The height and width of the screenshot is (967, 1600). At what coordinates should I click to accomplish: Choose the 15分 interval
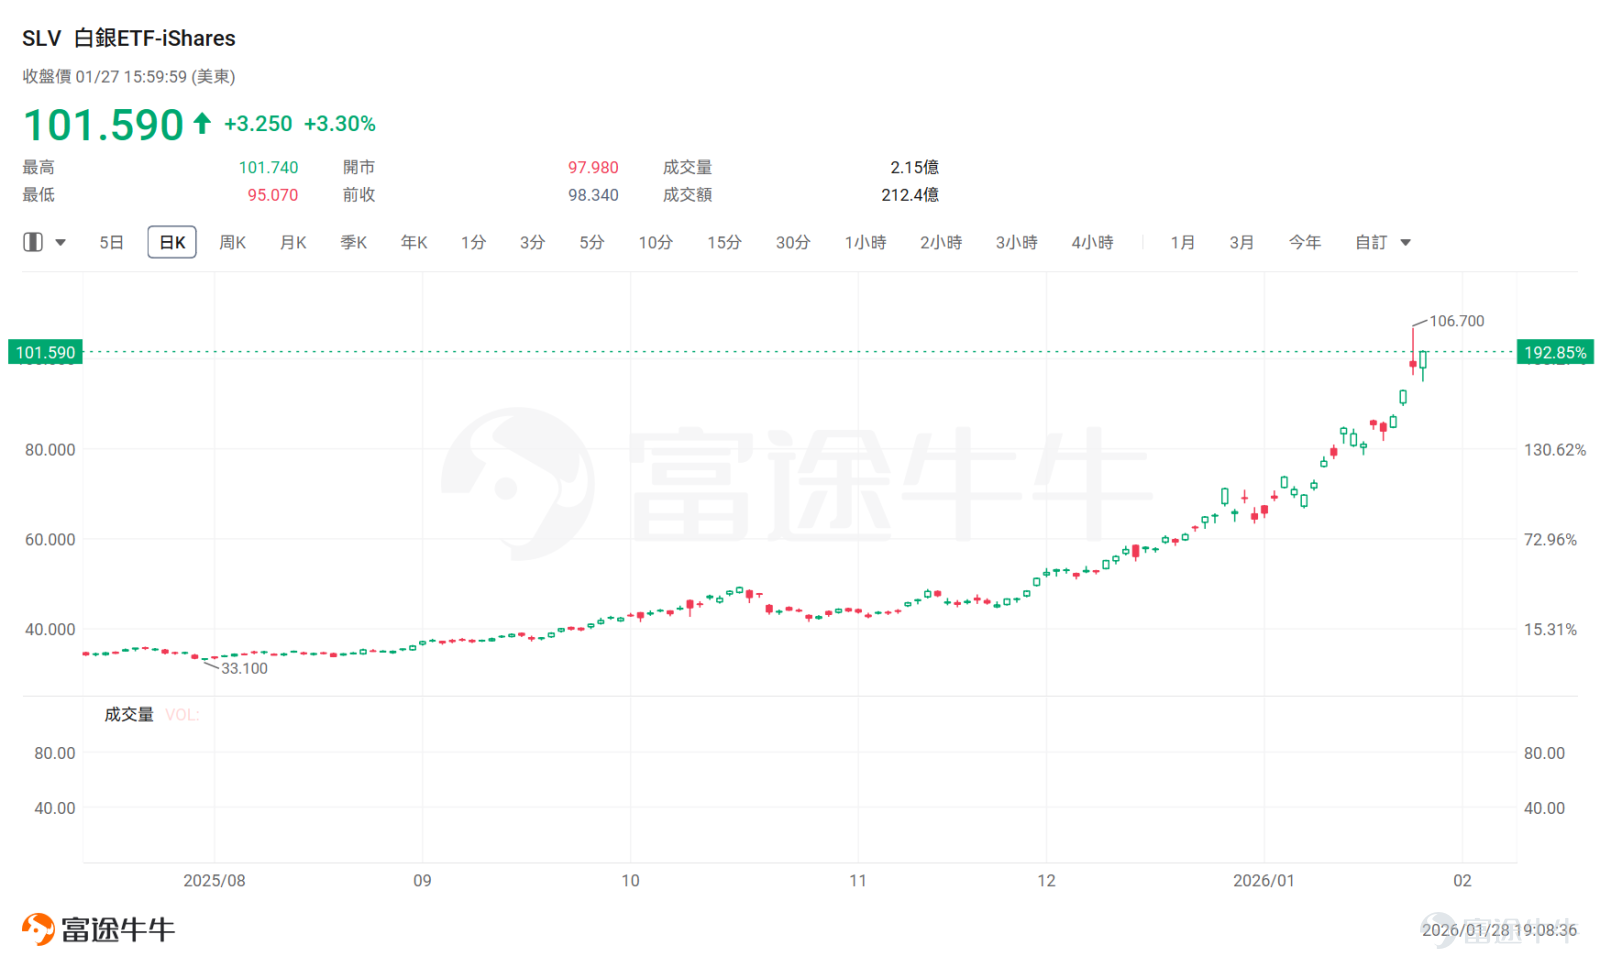click(724, 242)
